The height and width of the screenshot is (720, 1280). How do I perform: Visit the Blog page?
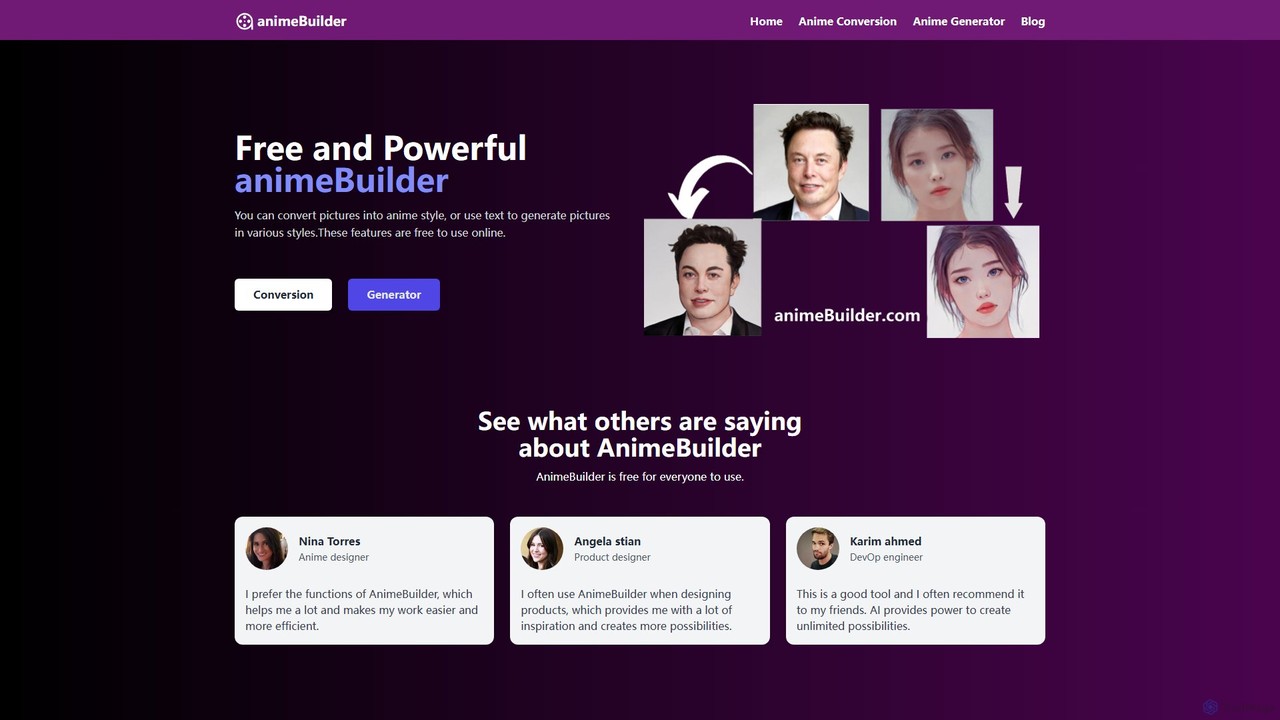point(1033,21)
